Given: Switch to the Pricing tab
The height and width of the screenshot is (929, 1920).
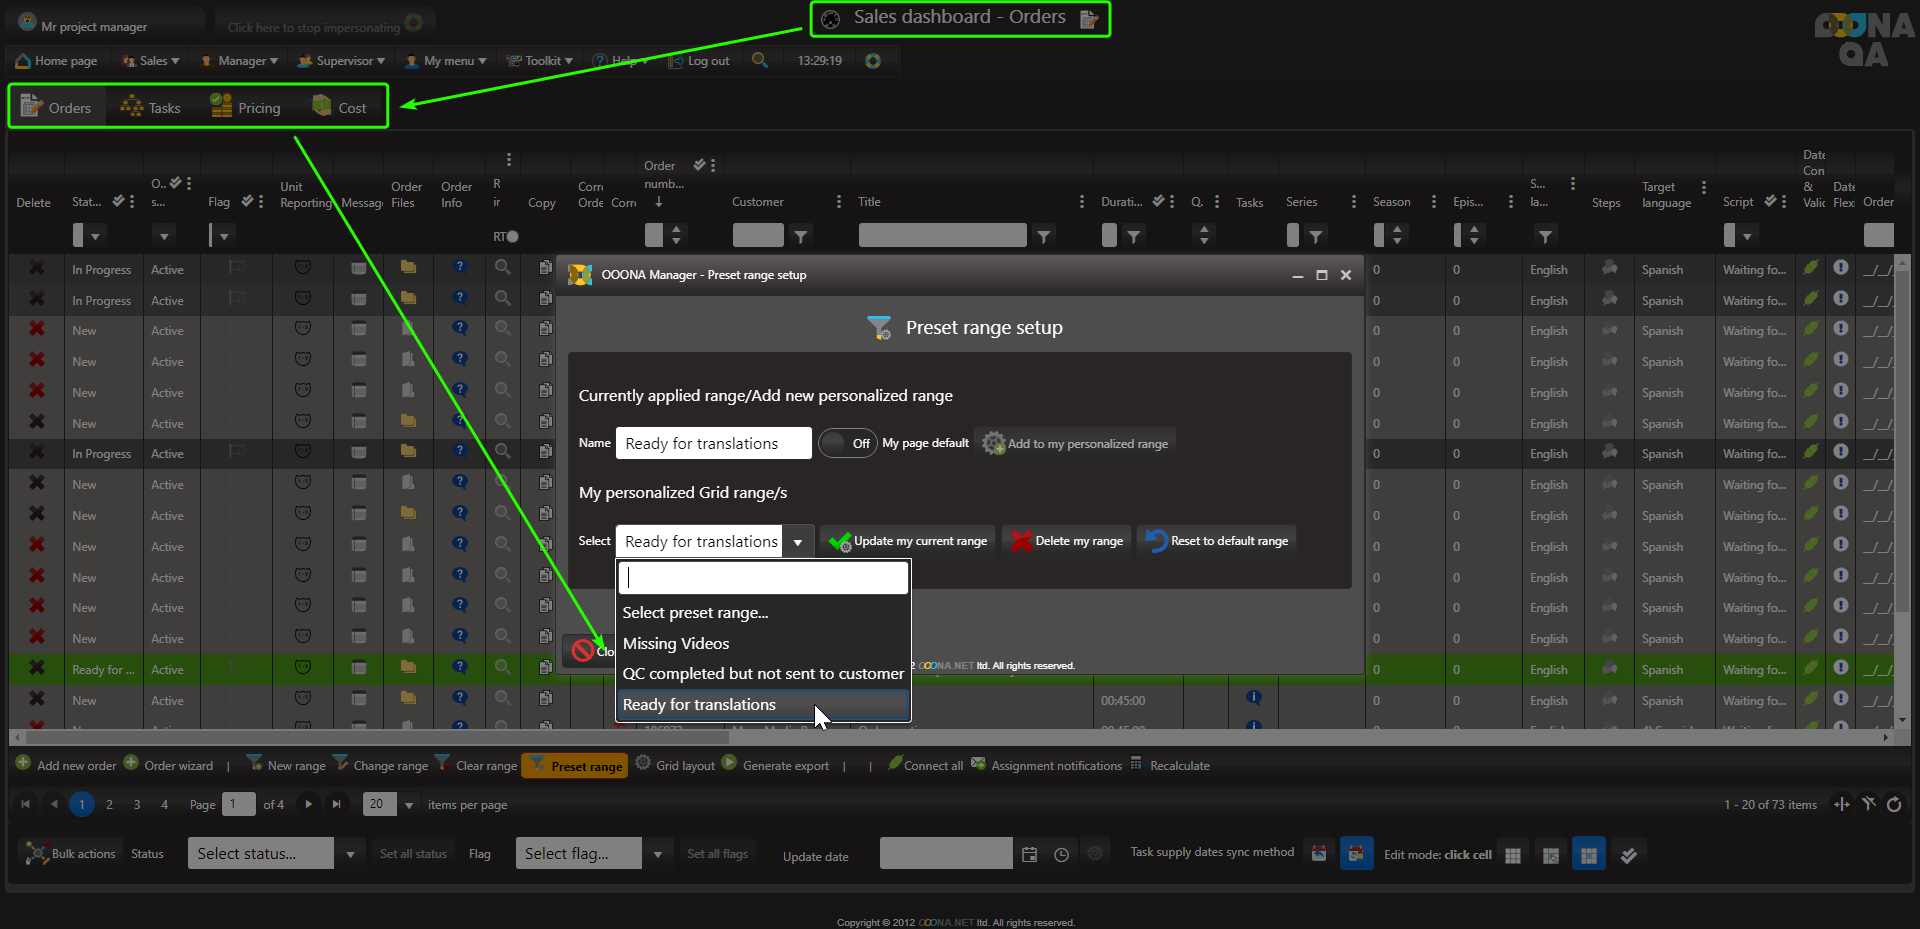Looking at the screenshot, I should [x=246, y=107].
